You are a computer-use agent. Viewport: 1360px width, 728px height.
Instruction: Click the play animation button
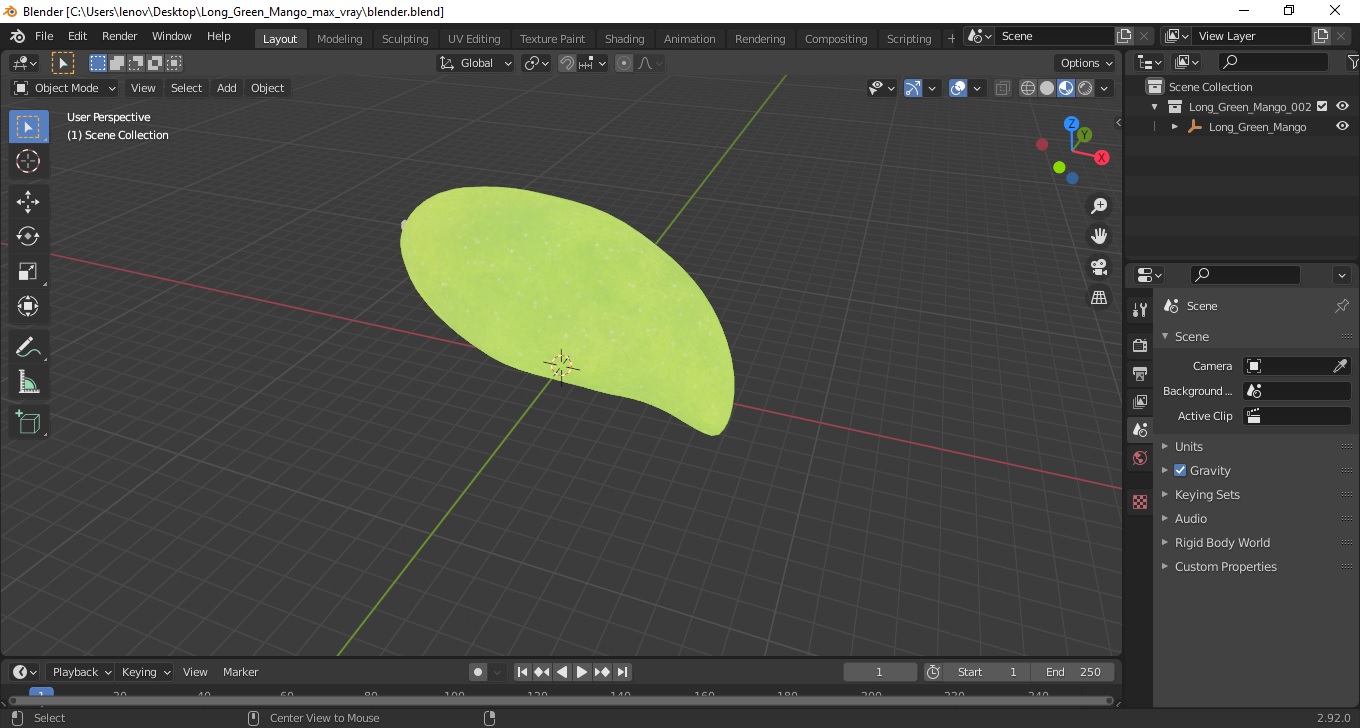[582, 672]
